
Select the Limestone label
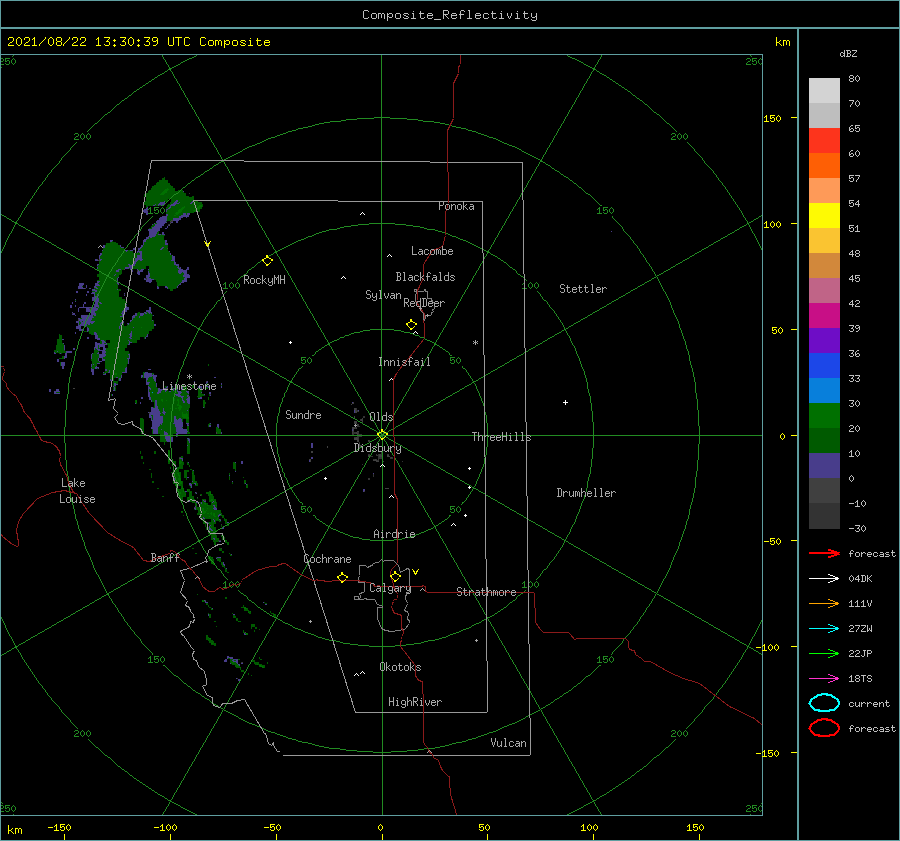[189, 386]
